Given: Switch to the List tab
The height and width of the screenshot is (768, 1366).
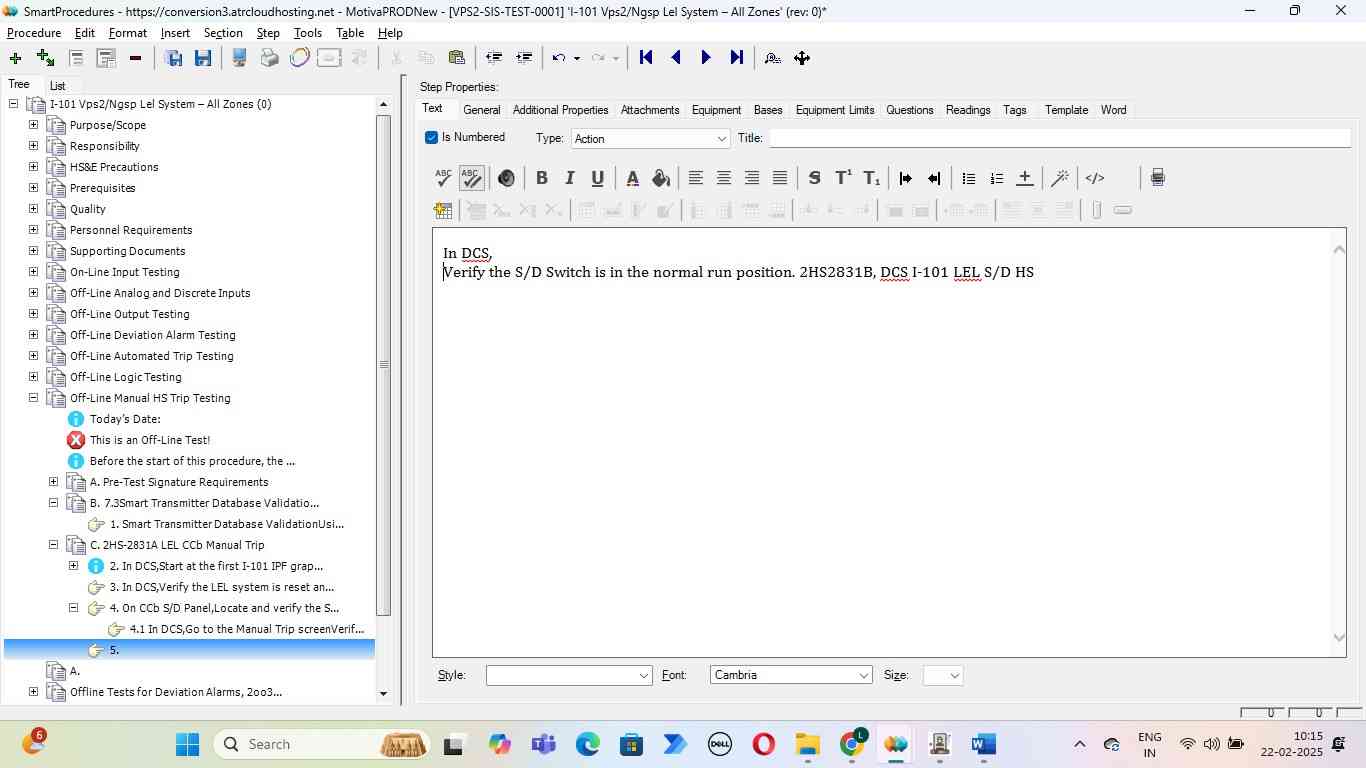Looking at the screenshot, I should 57,86.
